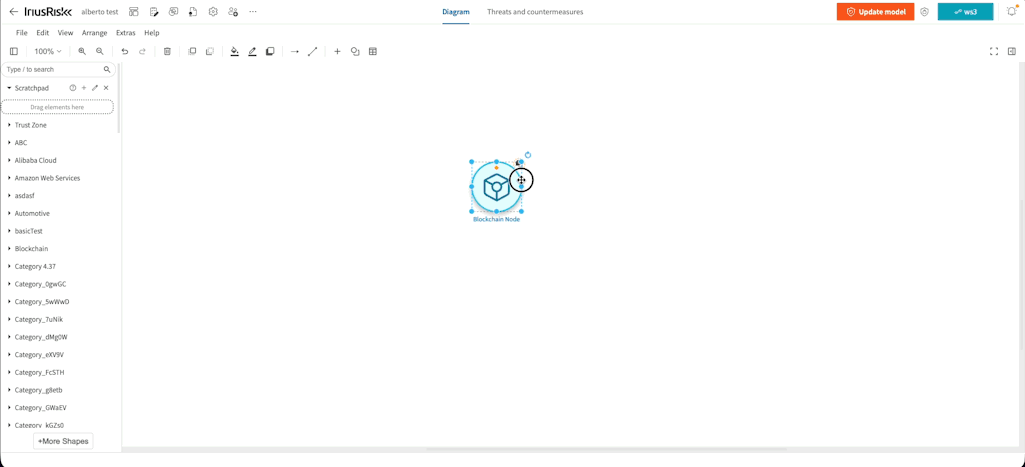Expand the basicTest category
This screenshot has width=1025, height=467.
click(x=29, y=231)
